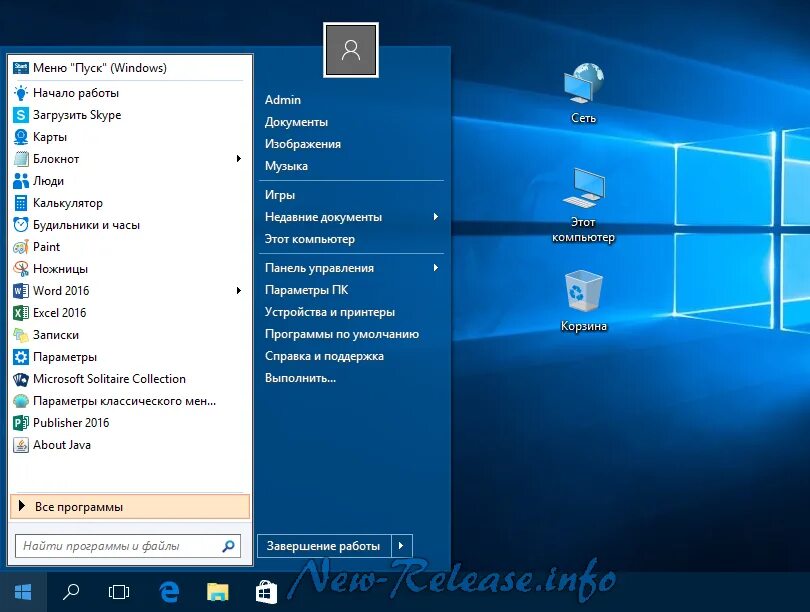The image size is (810, 612).
Task: Open Справка и поддержка
Action: pyautogui.click(x=324, y=356)
